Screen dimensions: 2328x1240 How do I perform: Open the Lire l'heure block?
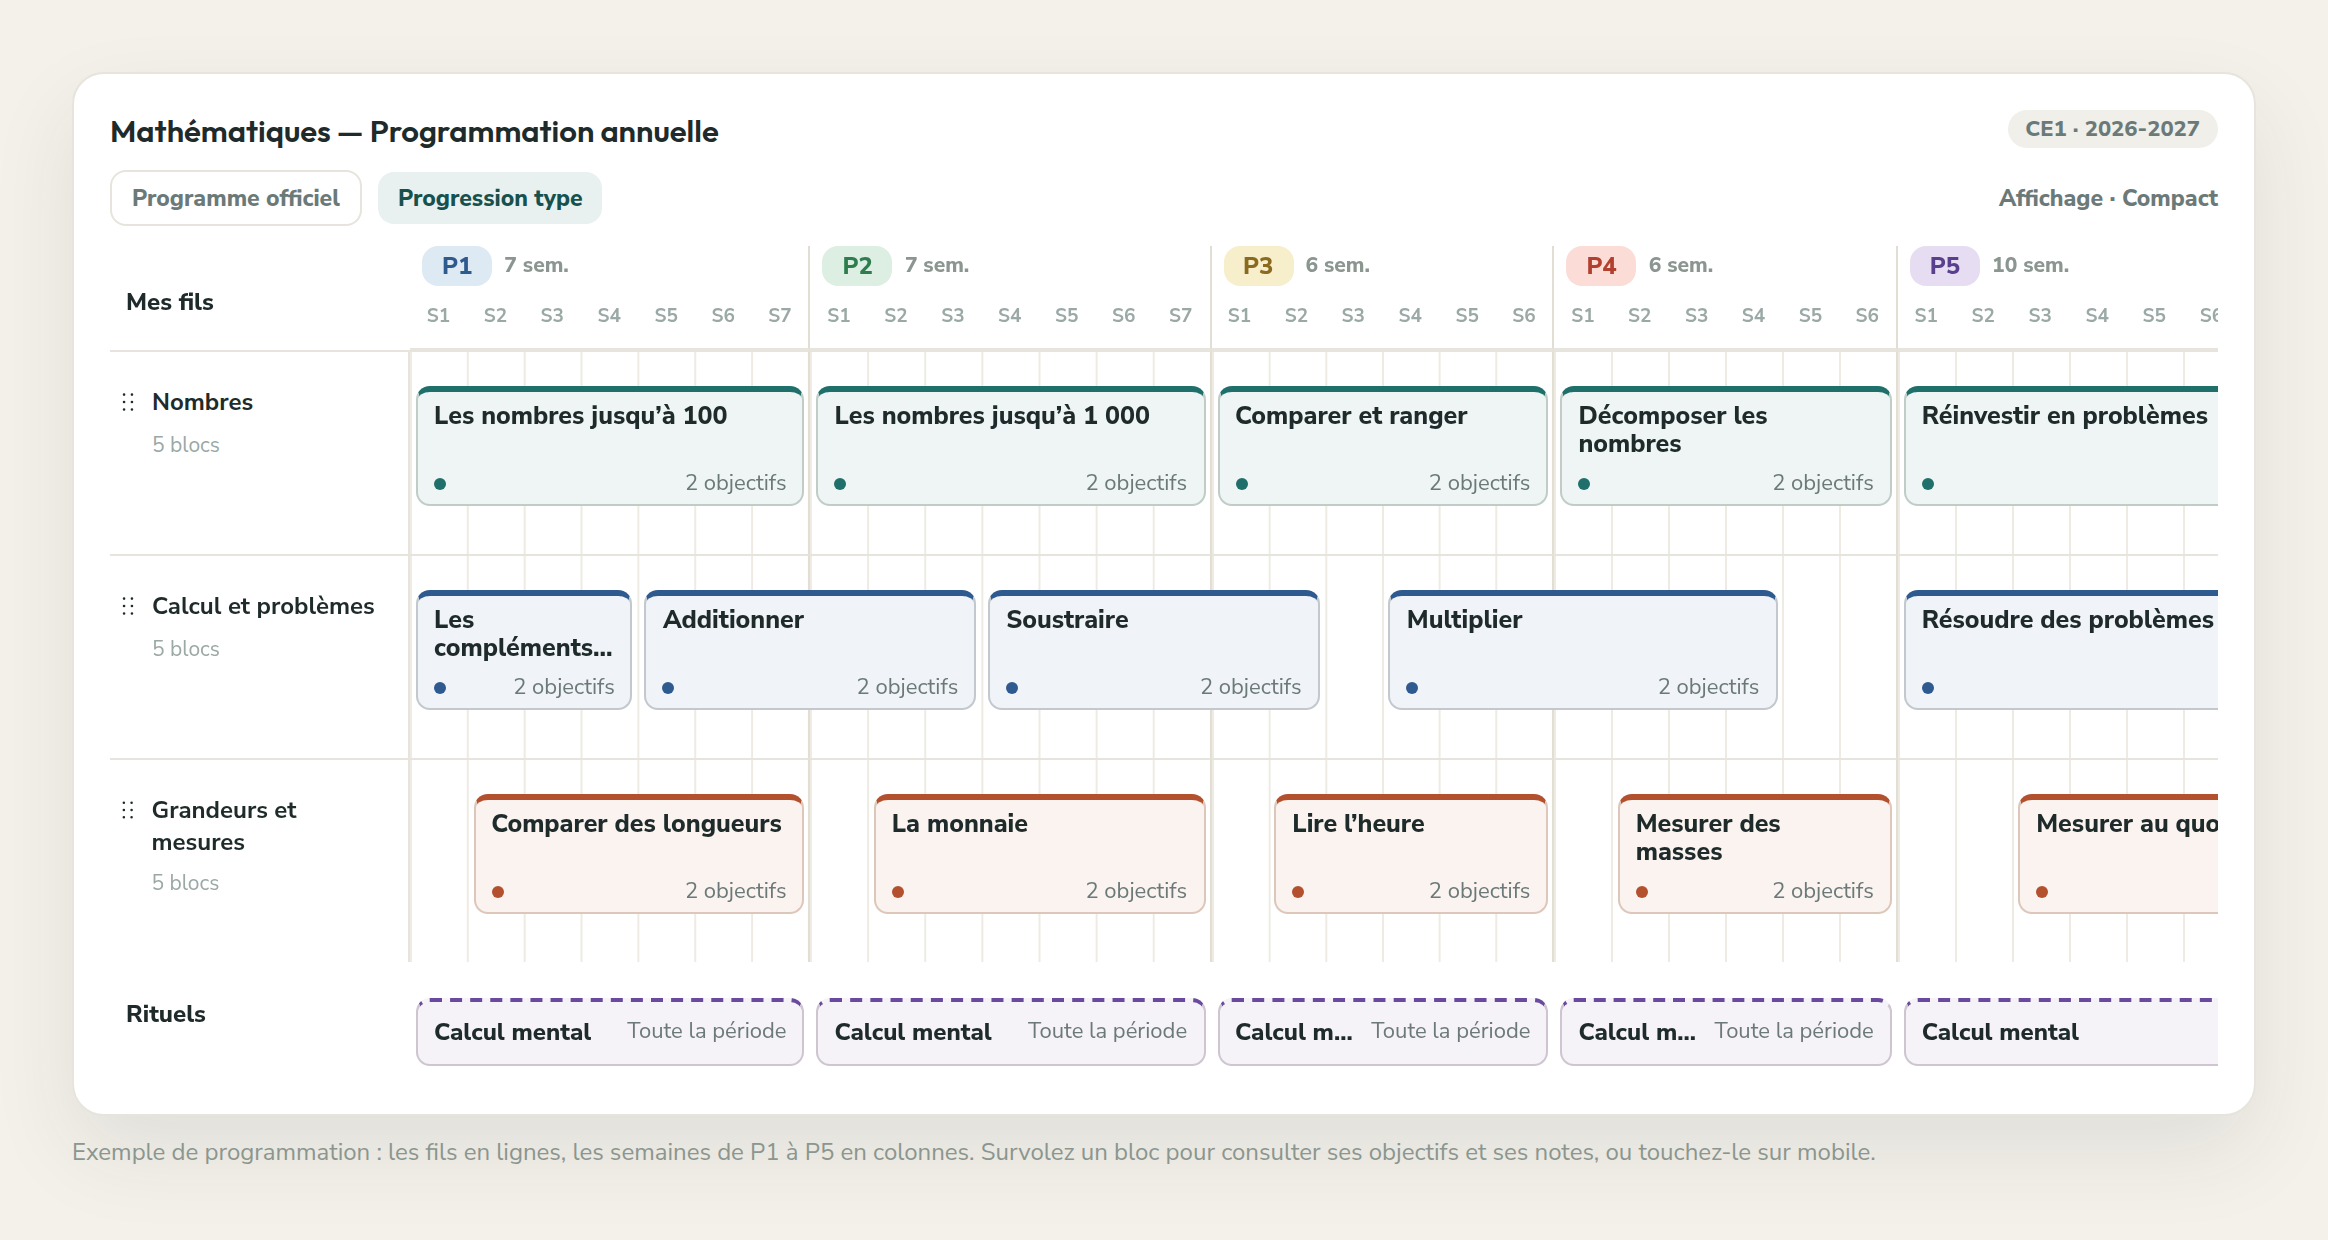point(1411,854)
